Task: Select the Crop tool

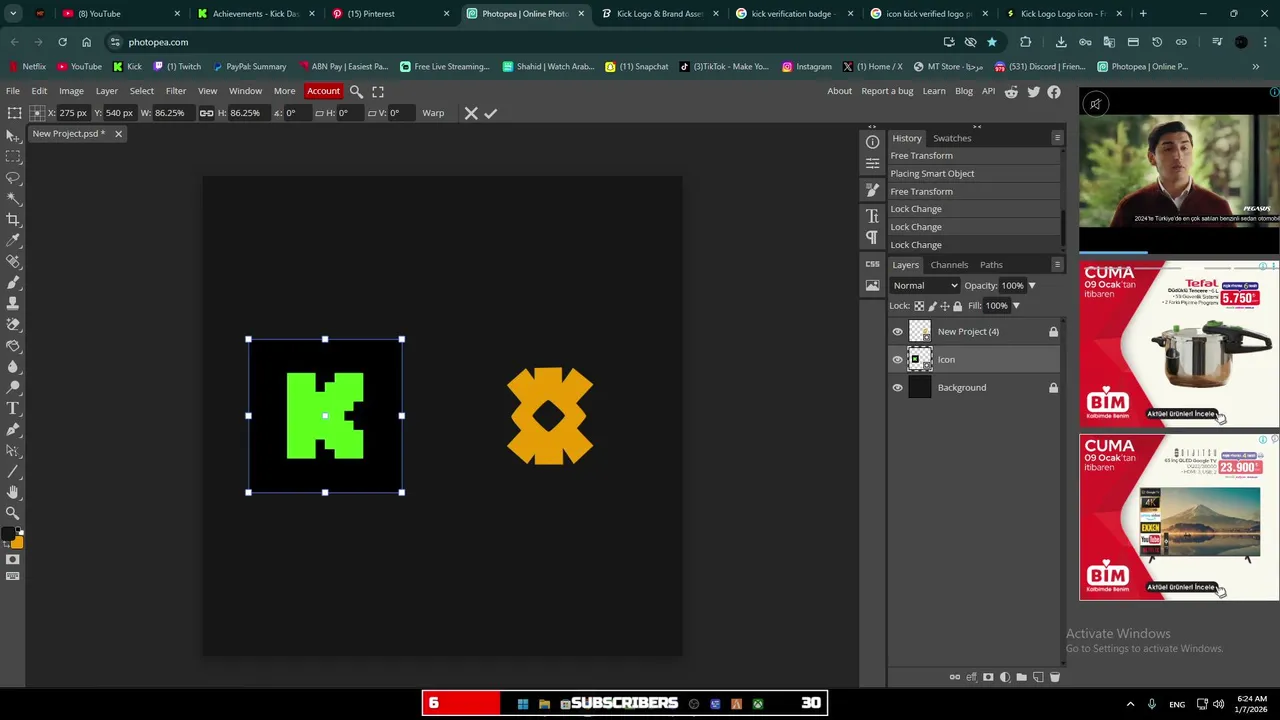Action: coord(13,219)
